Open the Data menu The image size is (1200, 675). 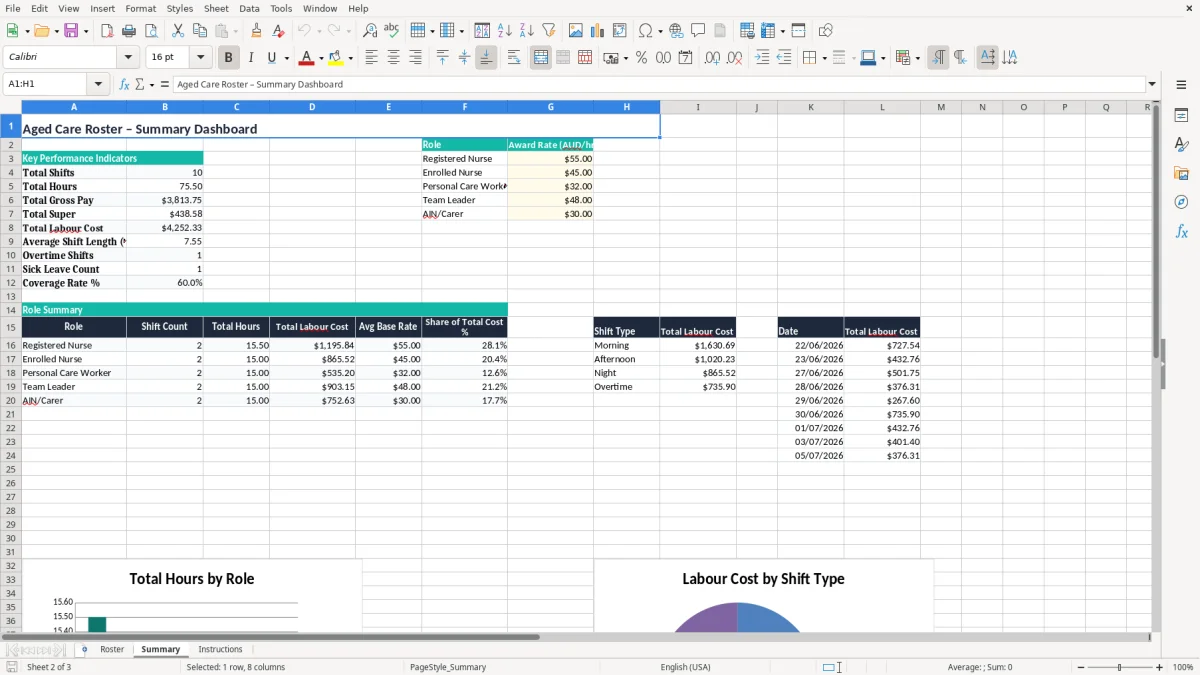point(249,8)
